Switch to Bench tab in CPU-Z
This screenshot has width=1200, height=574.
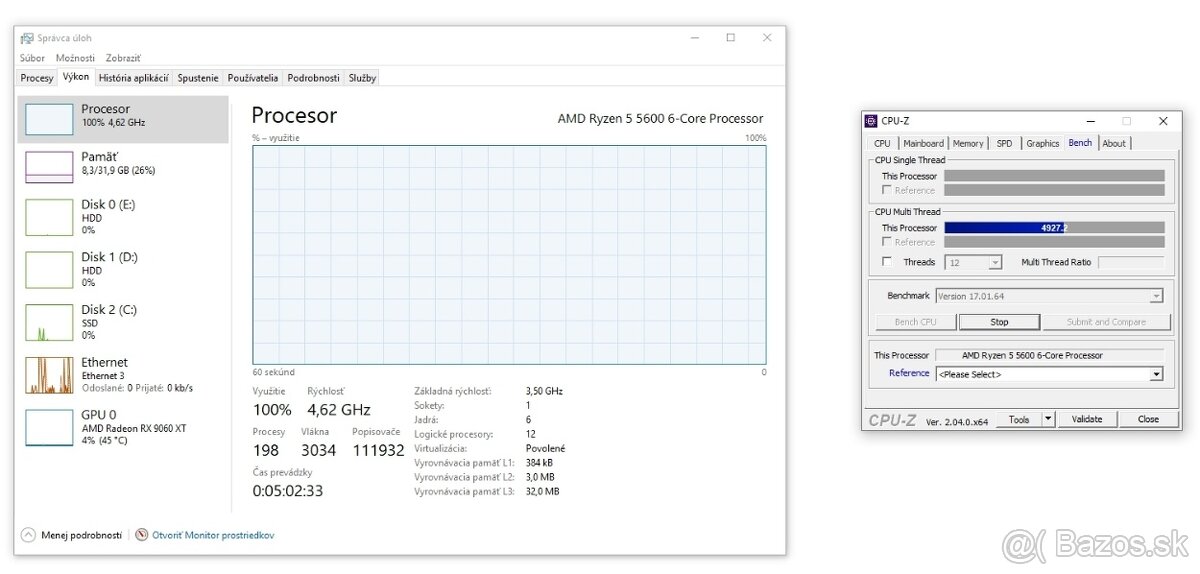pyautogui.click(x=1080, y=142)
